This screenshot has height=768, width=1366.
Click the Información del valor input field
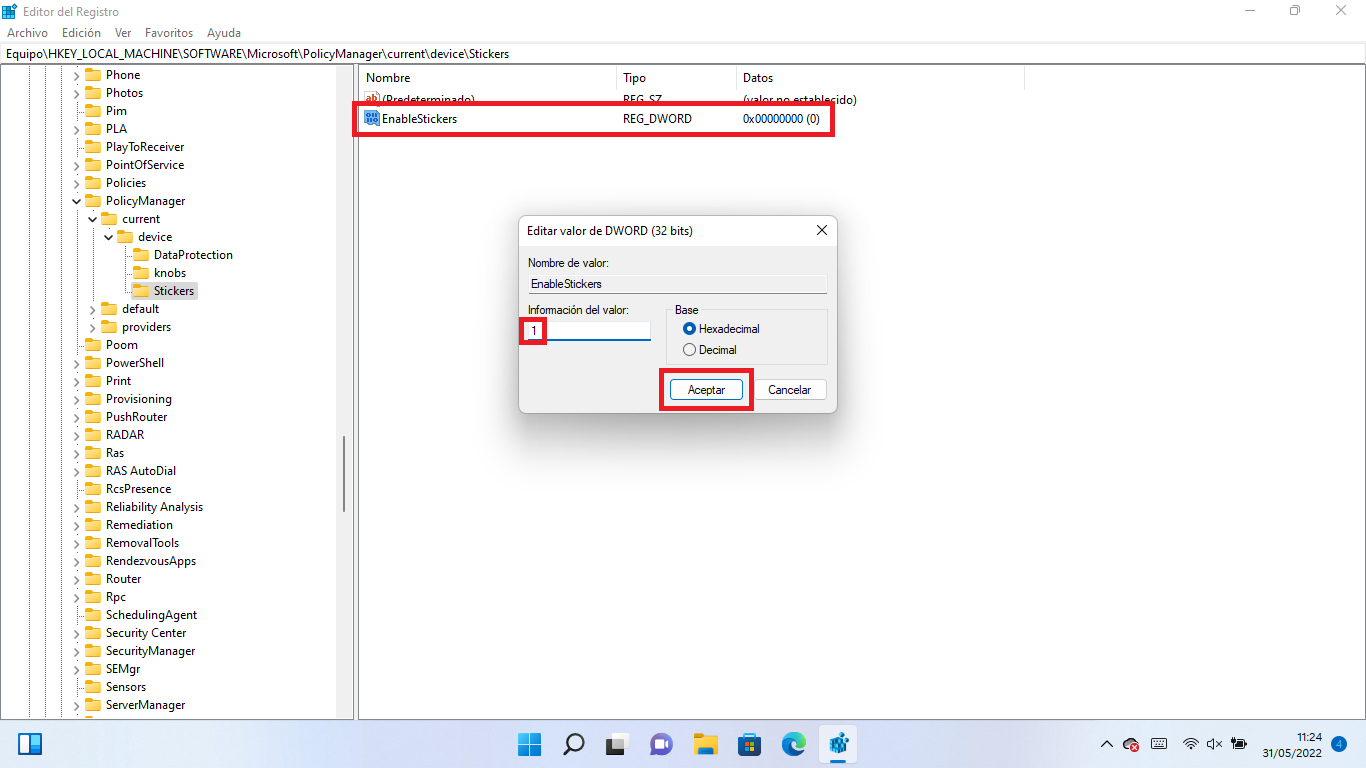tap(589, 330)
